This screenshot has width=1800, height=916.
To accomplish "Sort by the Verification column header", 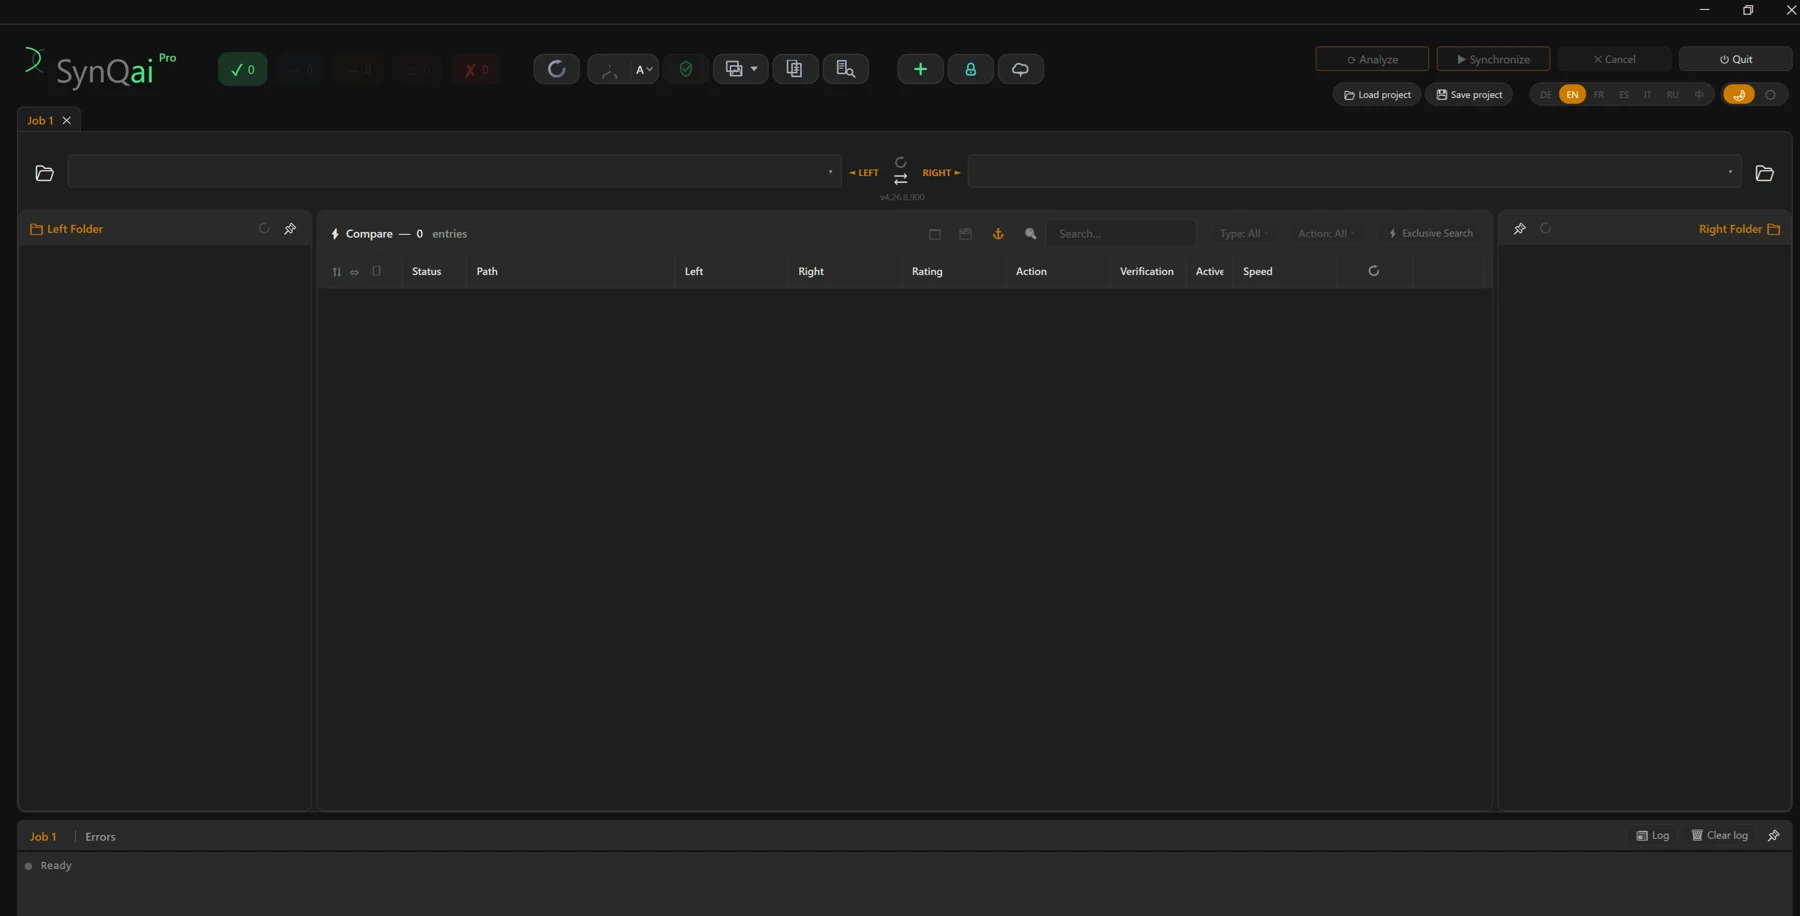I will tap(1146, 271).
